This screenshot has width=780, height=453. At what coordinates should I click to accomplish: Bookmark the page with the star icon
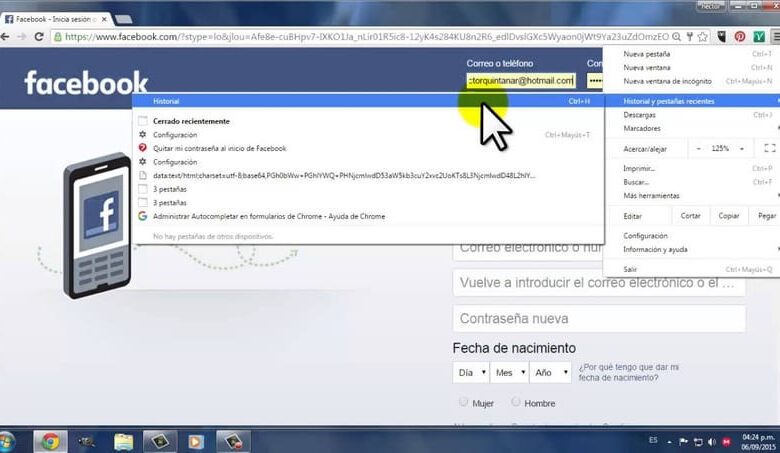[x=702, y=37]
